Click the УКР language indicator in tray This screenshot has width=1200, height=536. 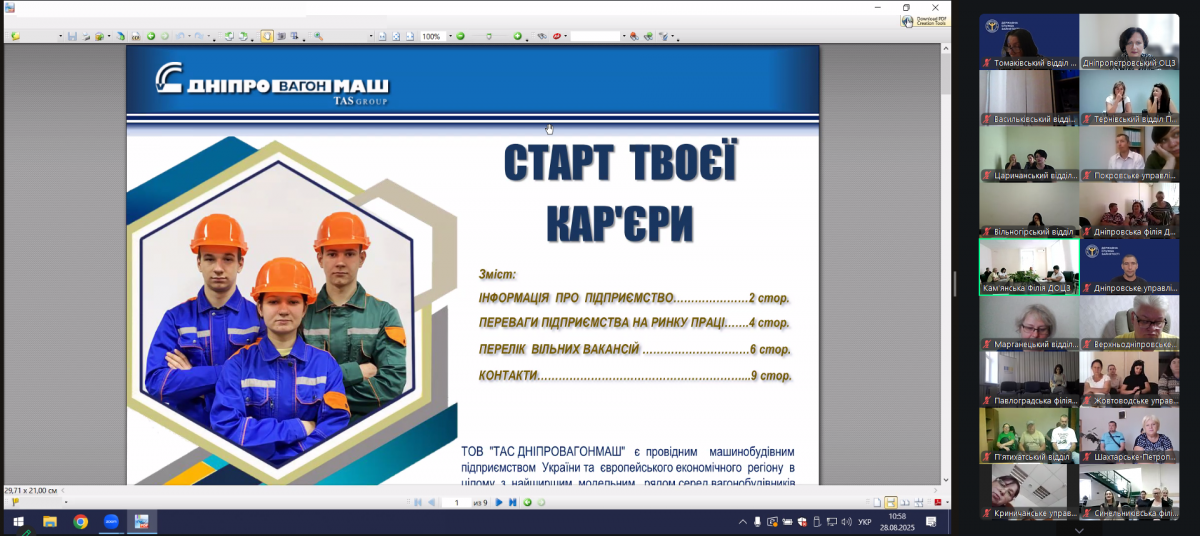(x=864, y=522)
